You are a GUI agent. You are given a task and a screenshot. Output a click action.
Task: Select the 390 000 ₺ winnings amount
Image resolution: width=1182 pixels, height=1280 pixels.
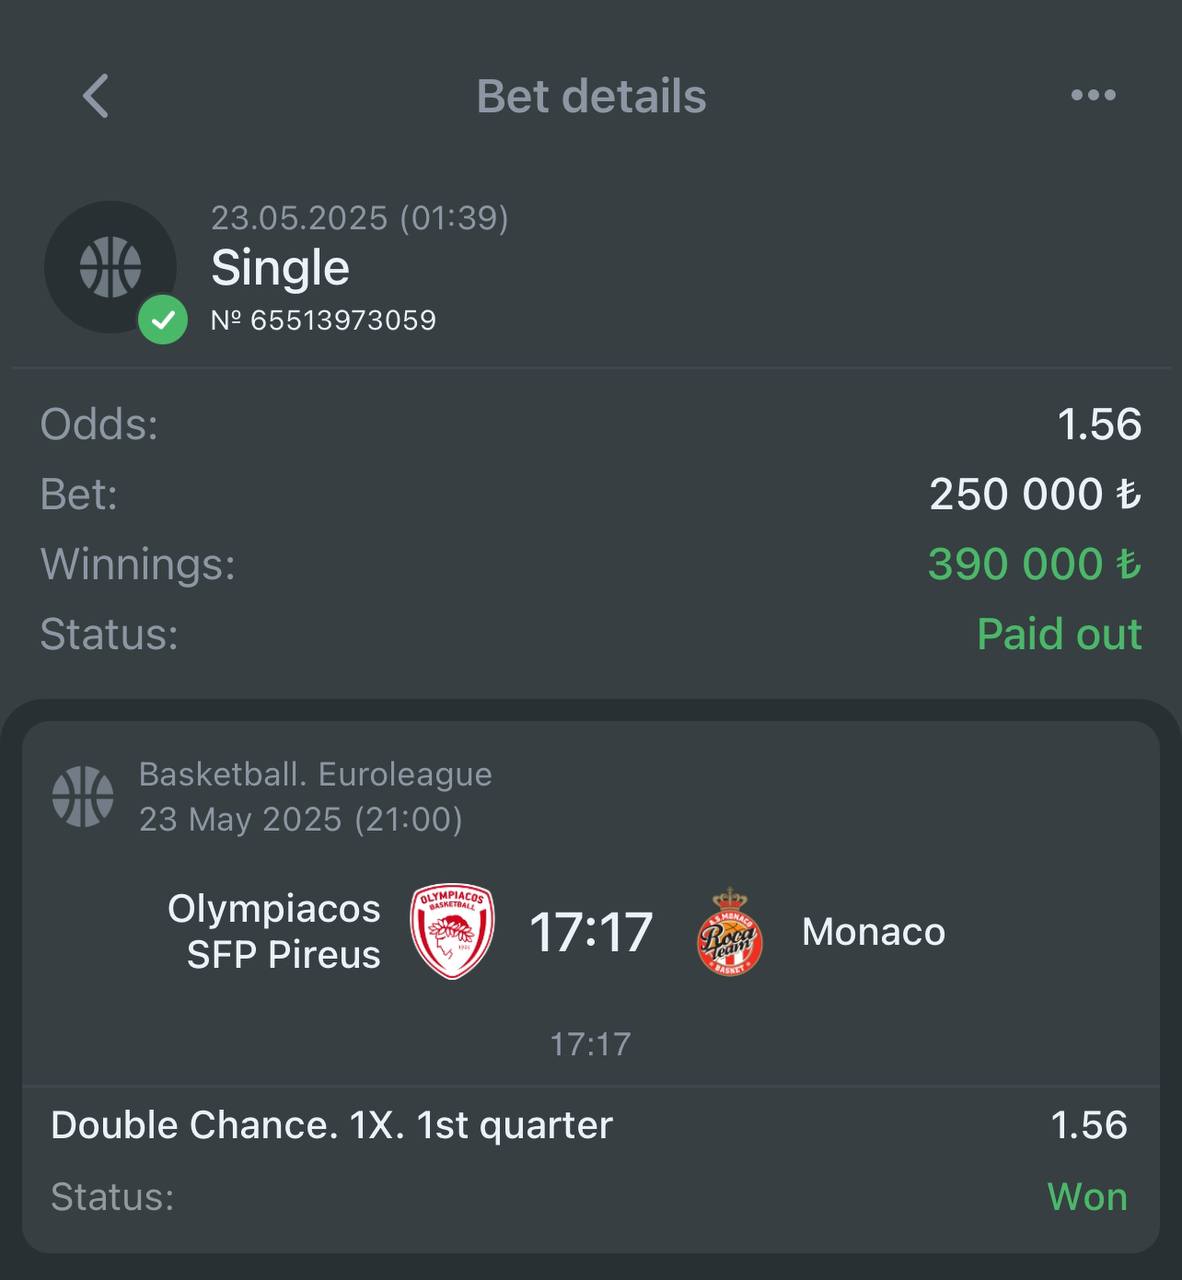(x=1035, y=564)
